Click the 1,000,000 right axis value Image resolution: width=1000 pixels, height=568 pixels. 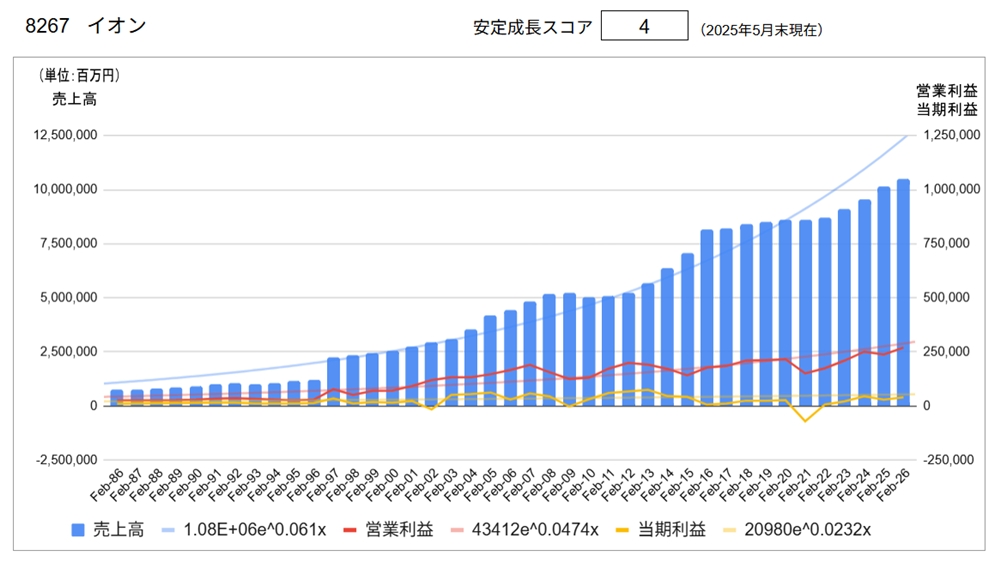[x=952, y=189]
